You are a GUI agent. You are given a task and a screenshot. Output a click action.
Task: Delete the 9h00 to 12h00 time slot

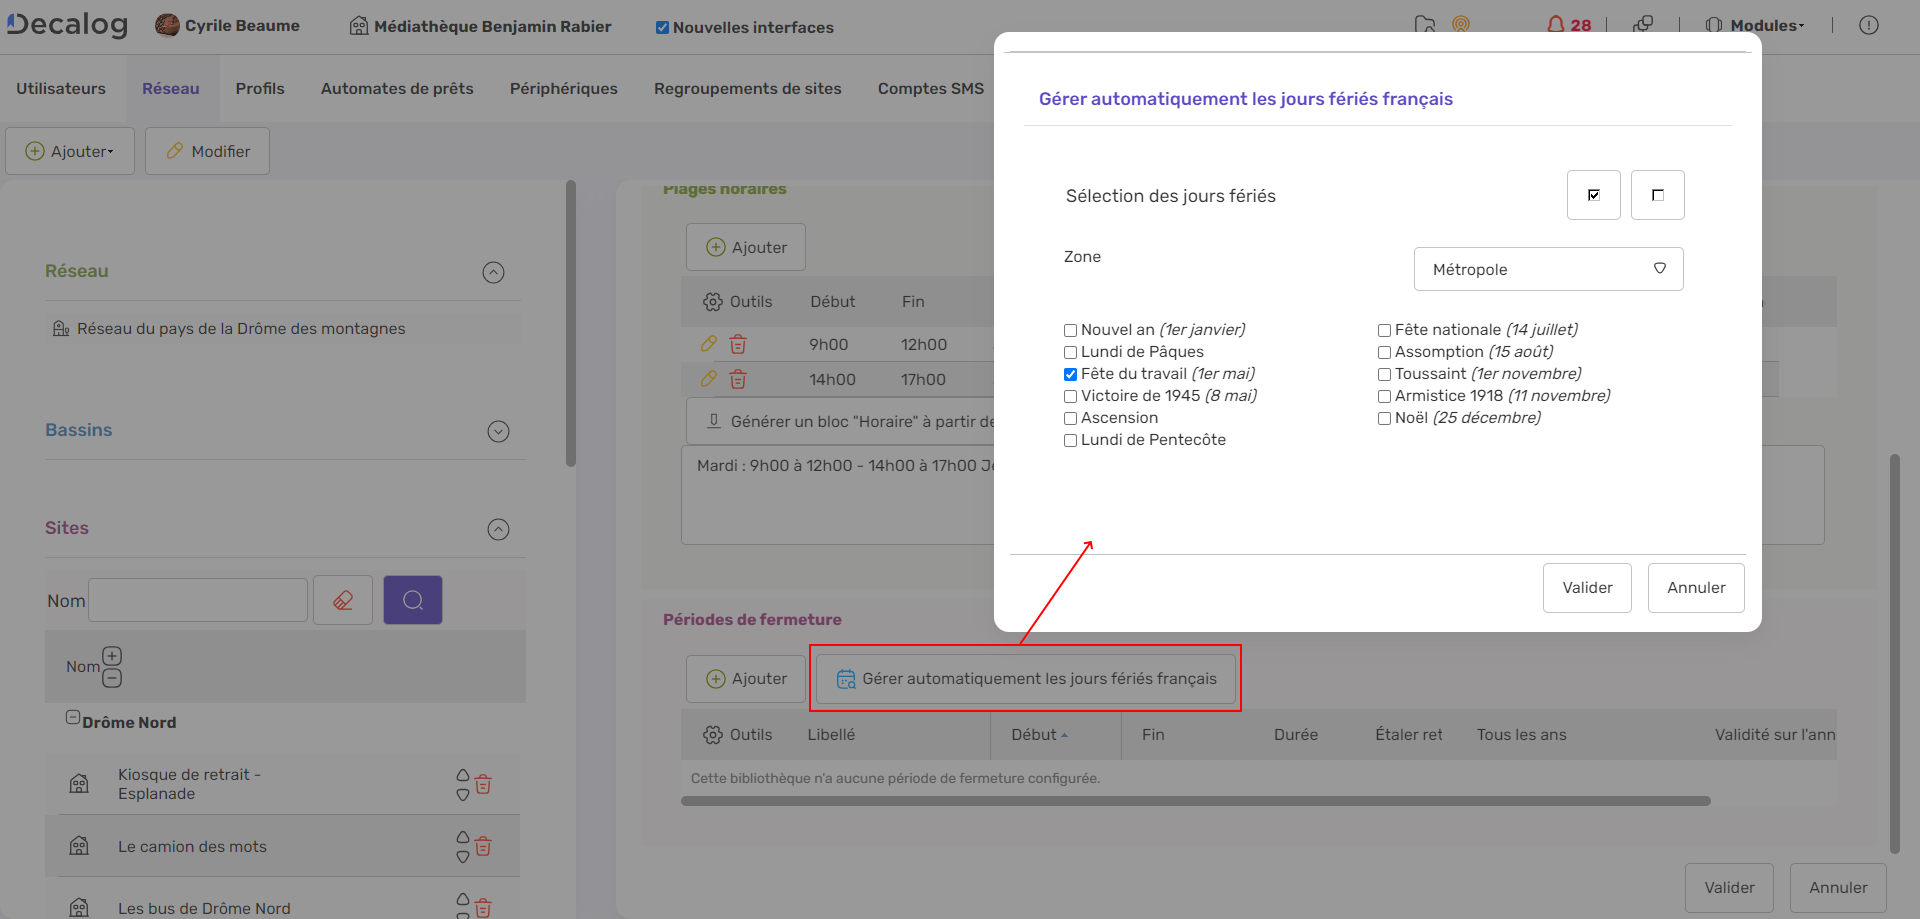pyautogui.click(x=738, y=345)
